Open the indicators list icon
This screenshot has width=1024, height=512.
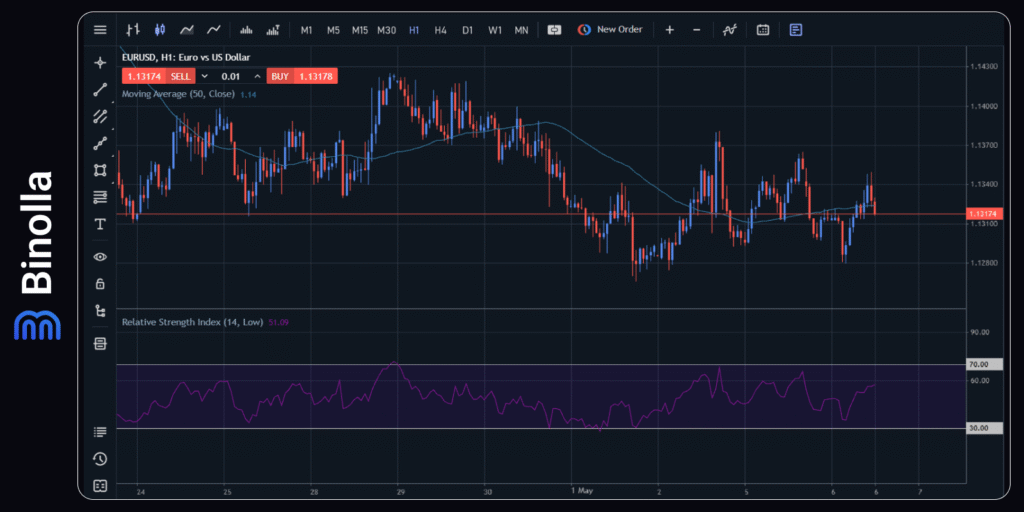[x=730, y=30]
